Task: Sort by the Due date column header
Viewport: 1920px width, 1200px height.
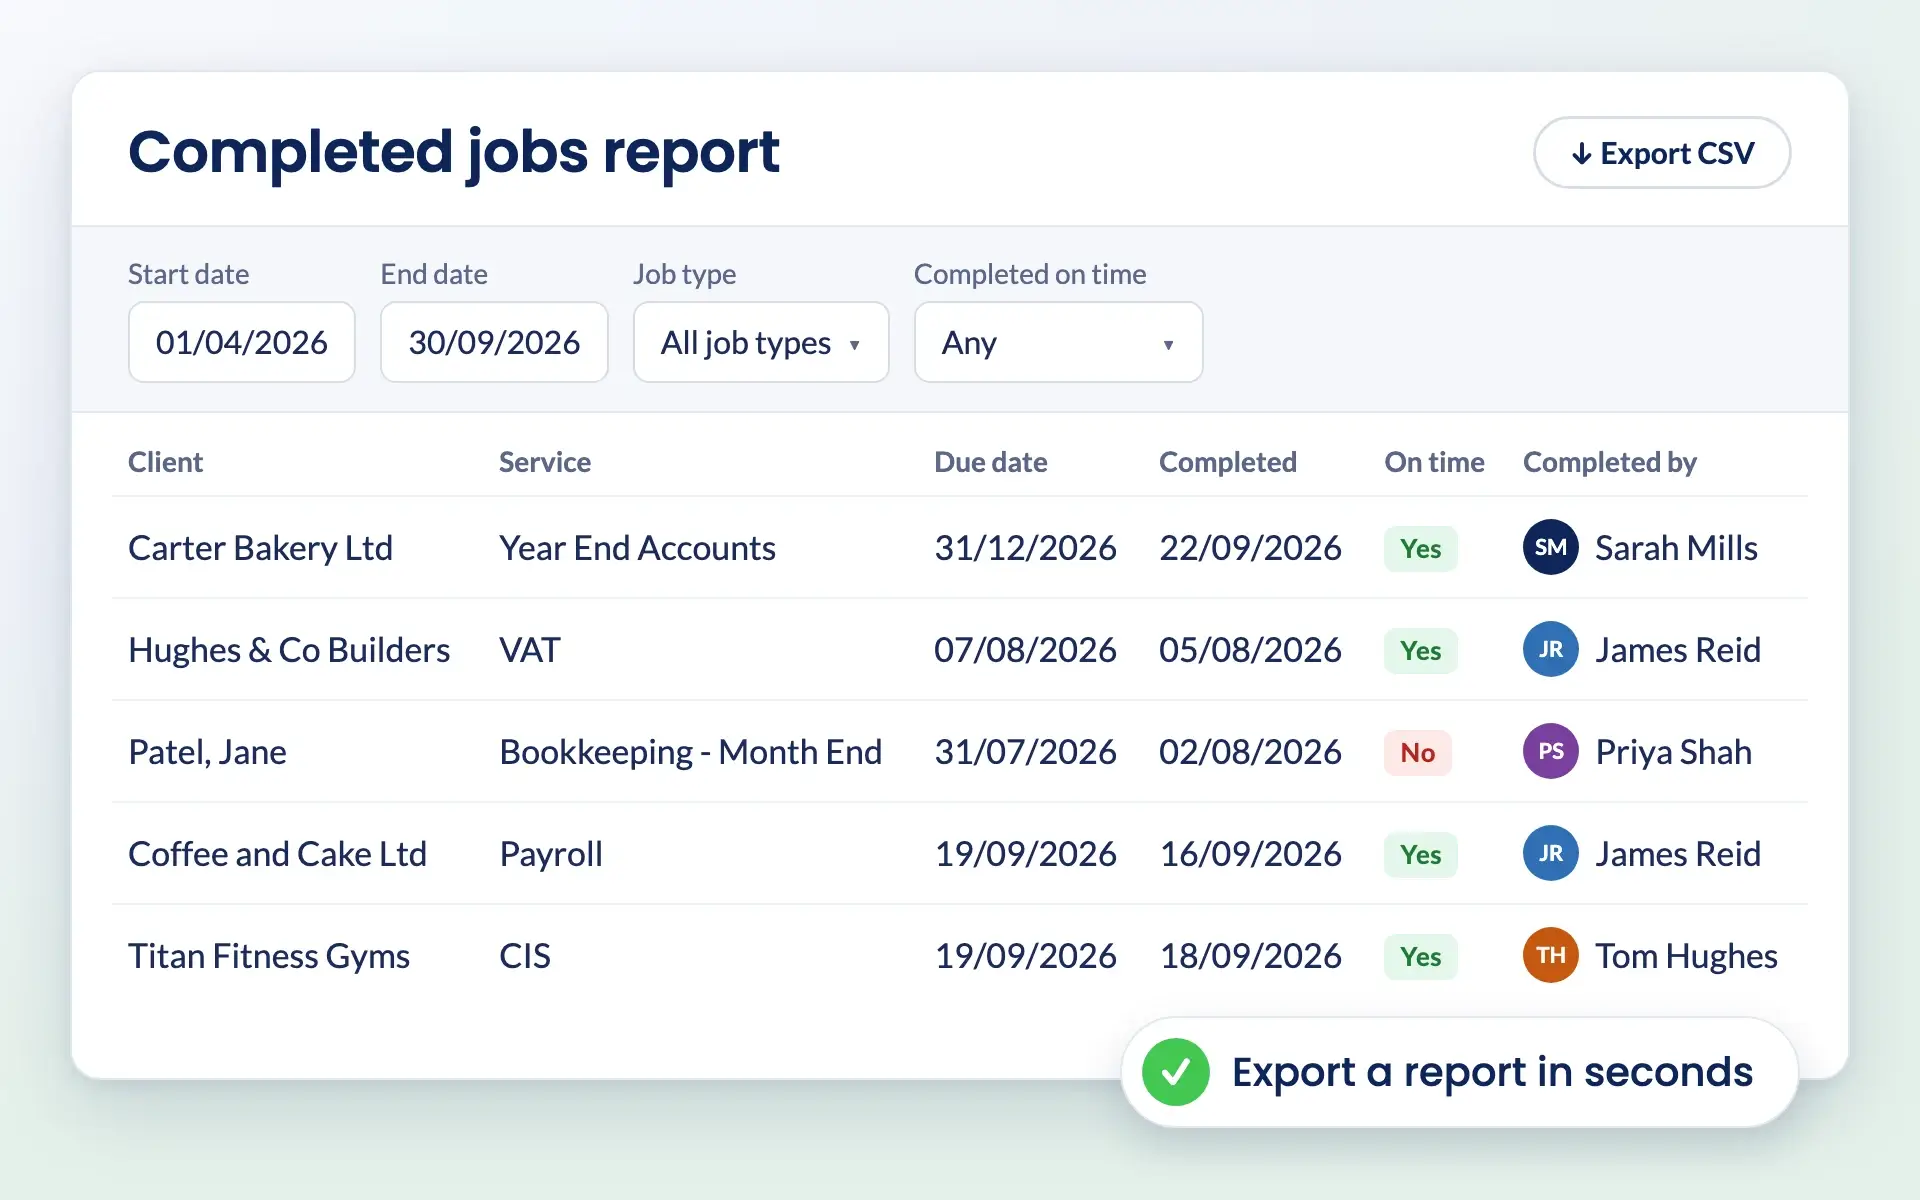Action: [x=991, y=462]
